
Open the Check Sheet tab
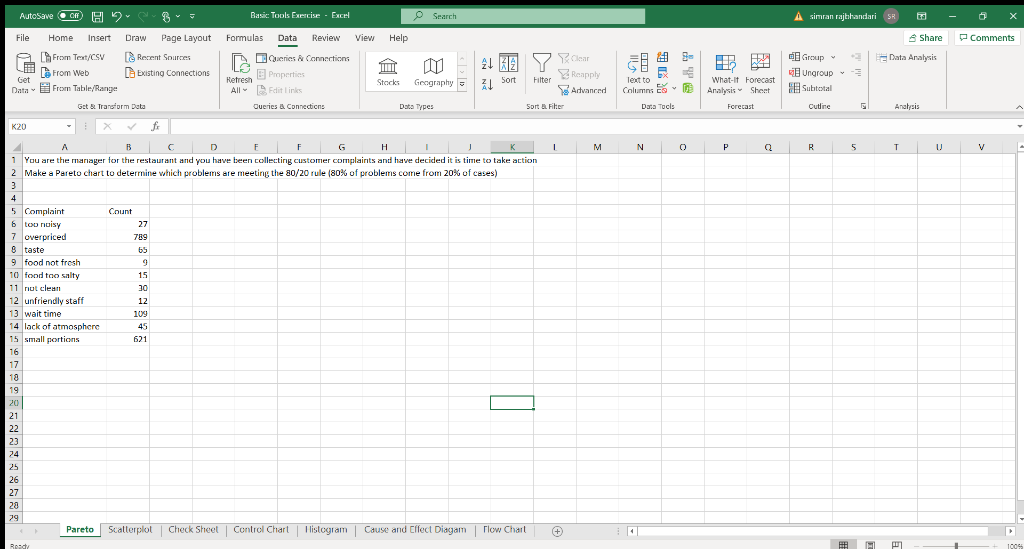[x=193, y=529]
